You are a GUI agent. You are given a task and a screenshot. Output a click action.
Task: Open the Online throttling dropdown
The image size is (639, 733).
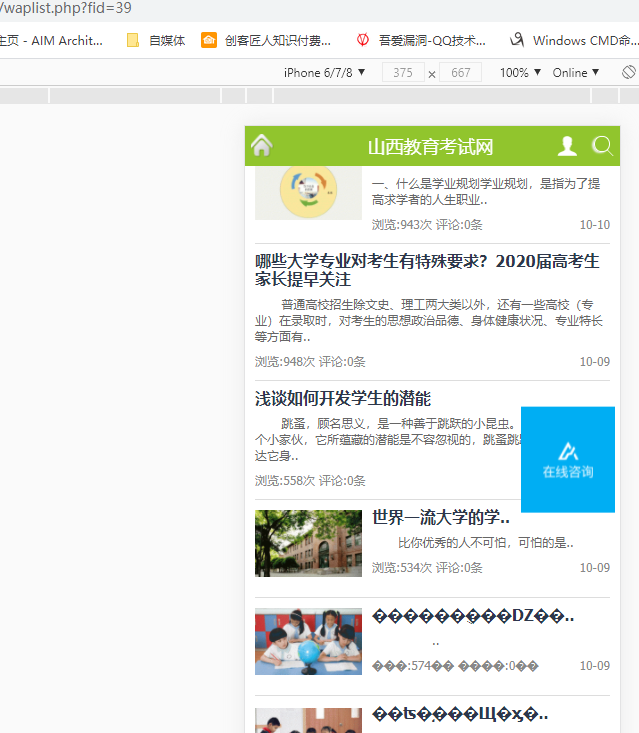point(576,73)
